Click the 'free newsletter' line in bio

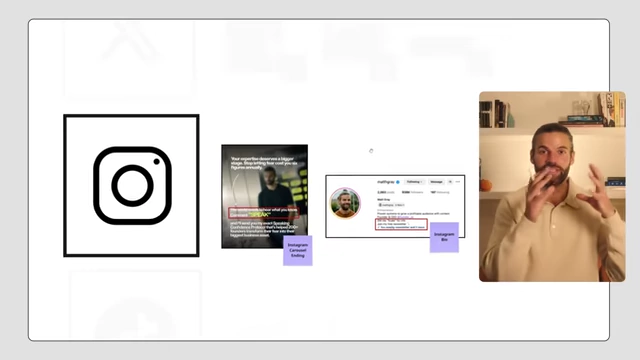coord(392,224)
